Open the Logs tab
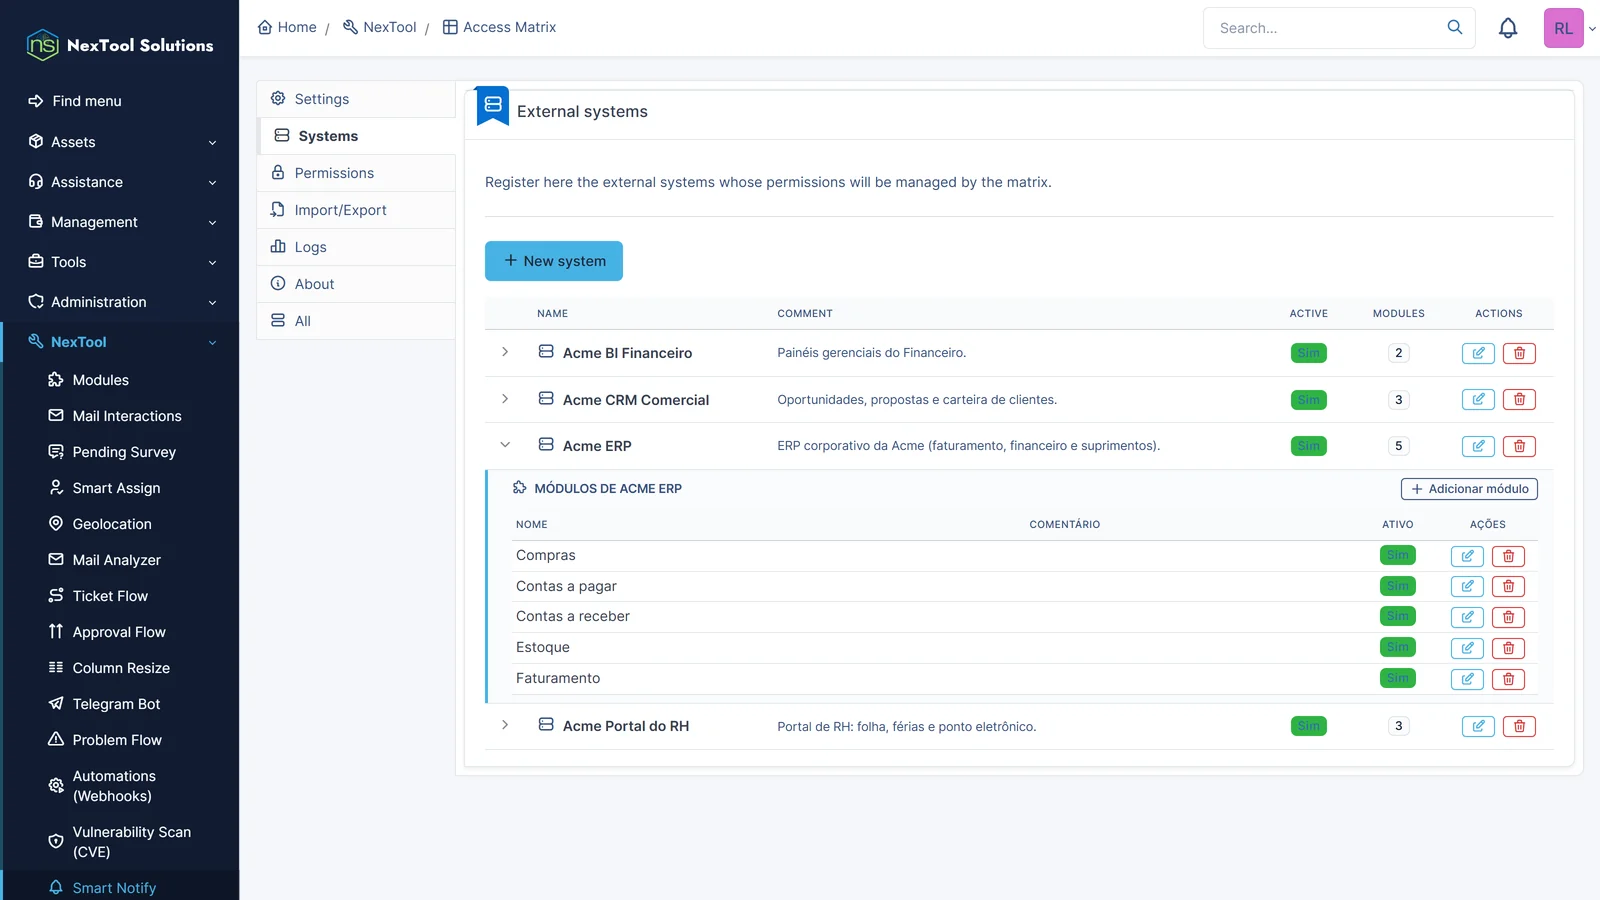This screenshot has height=900, width=1600. pos(356,247)
